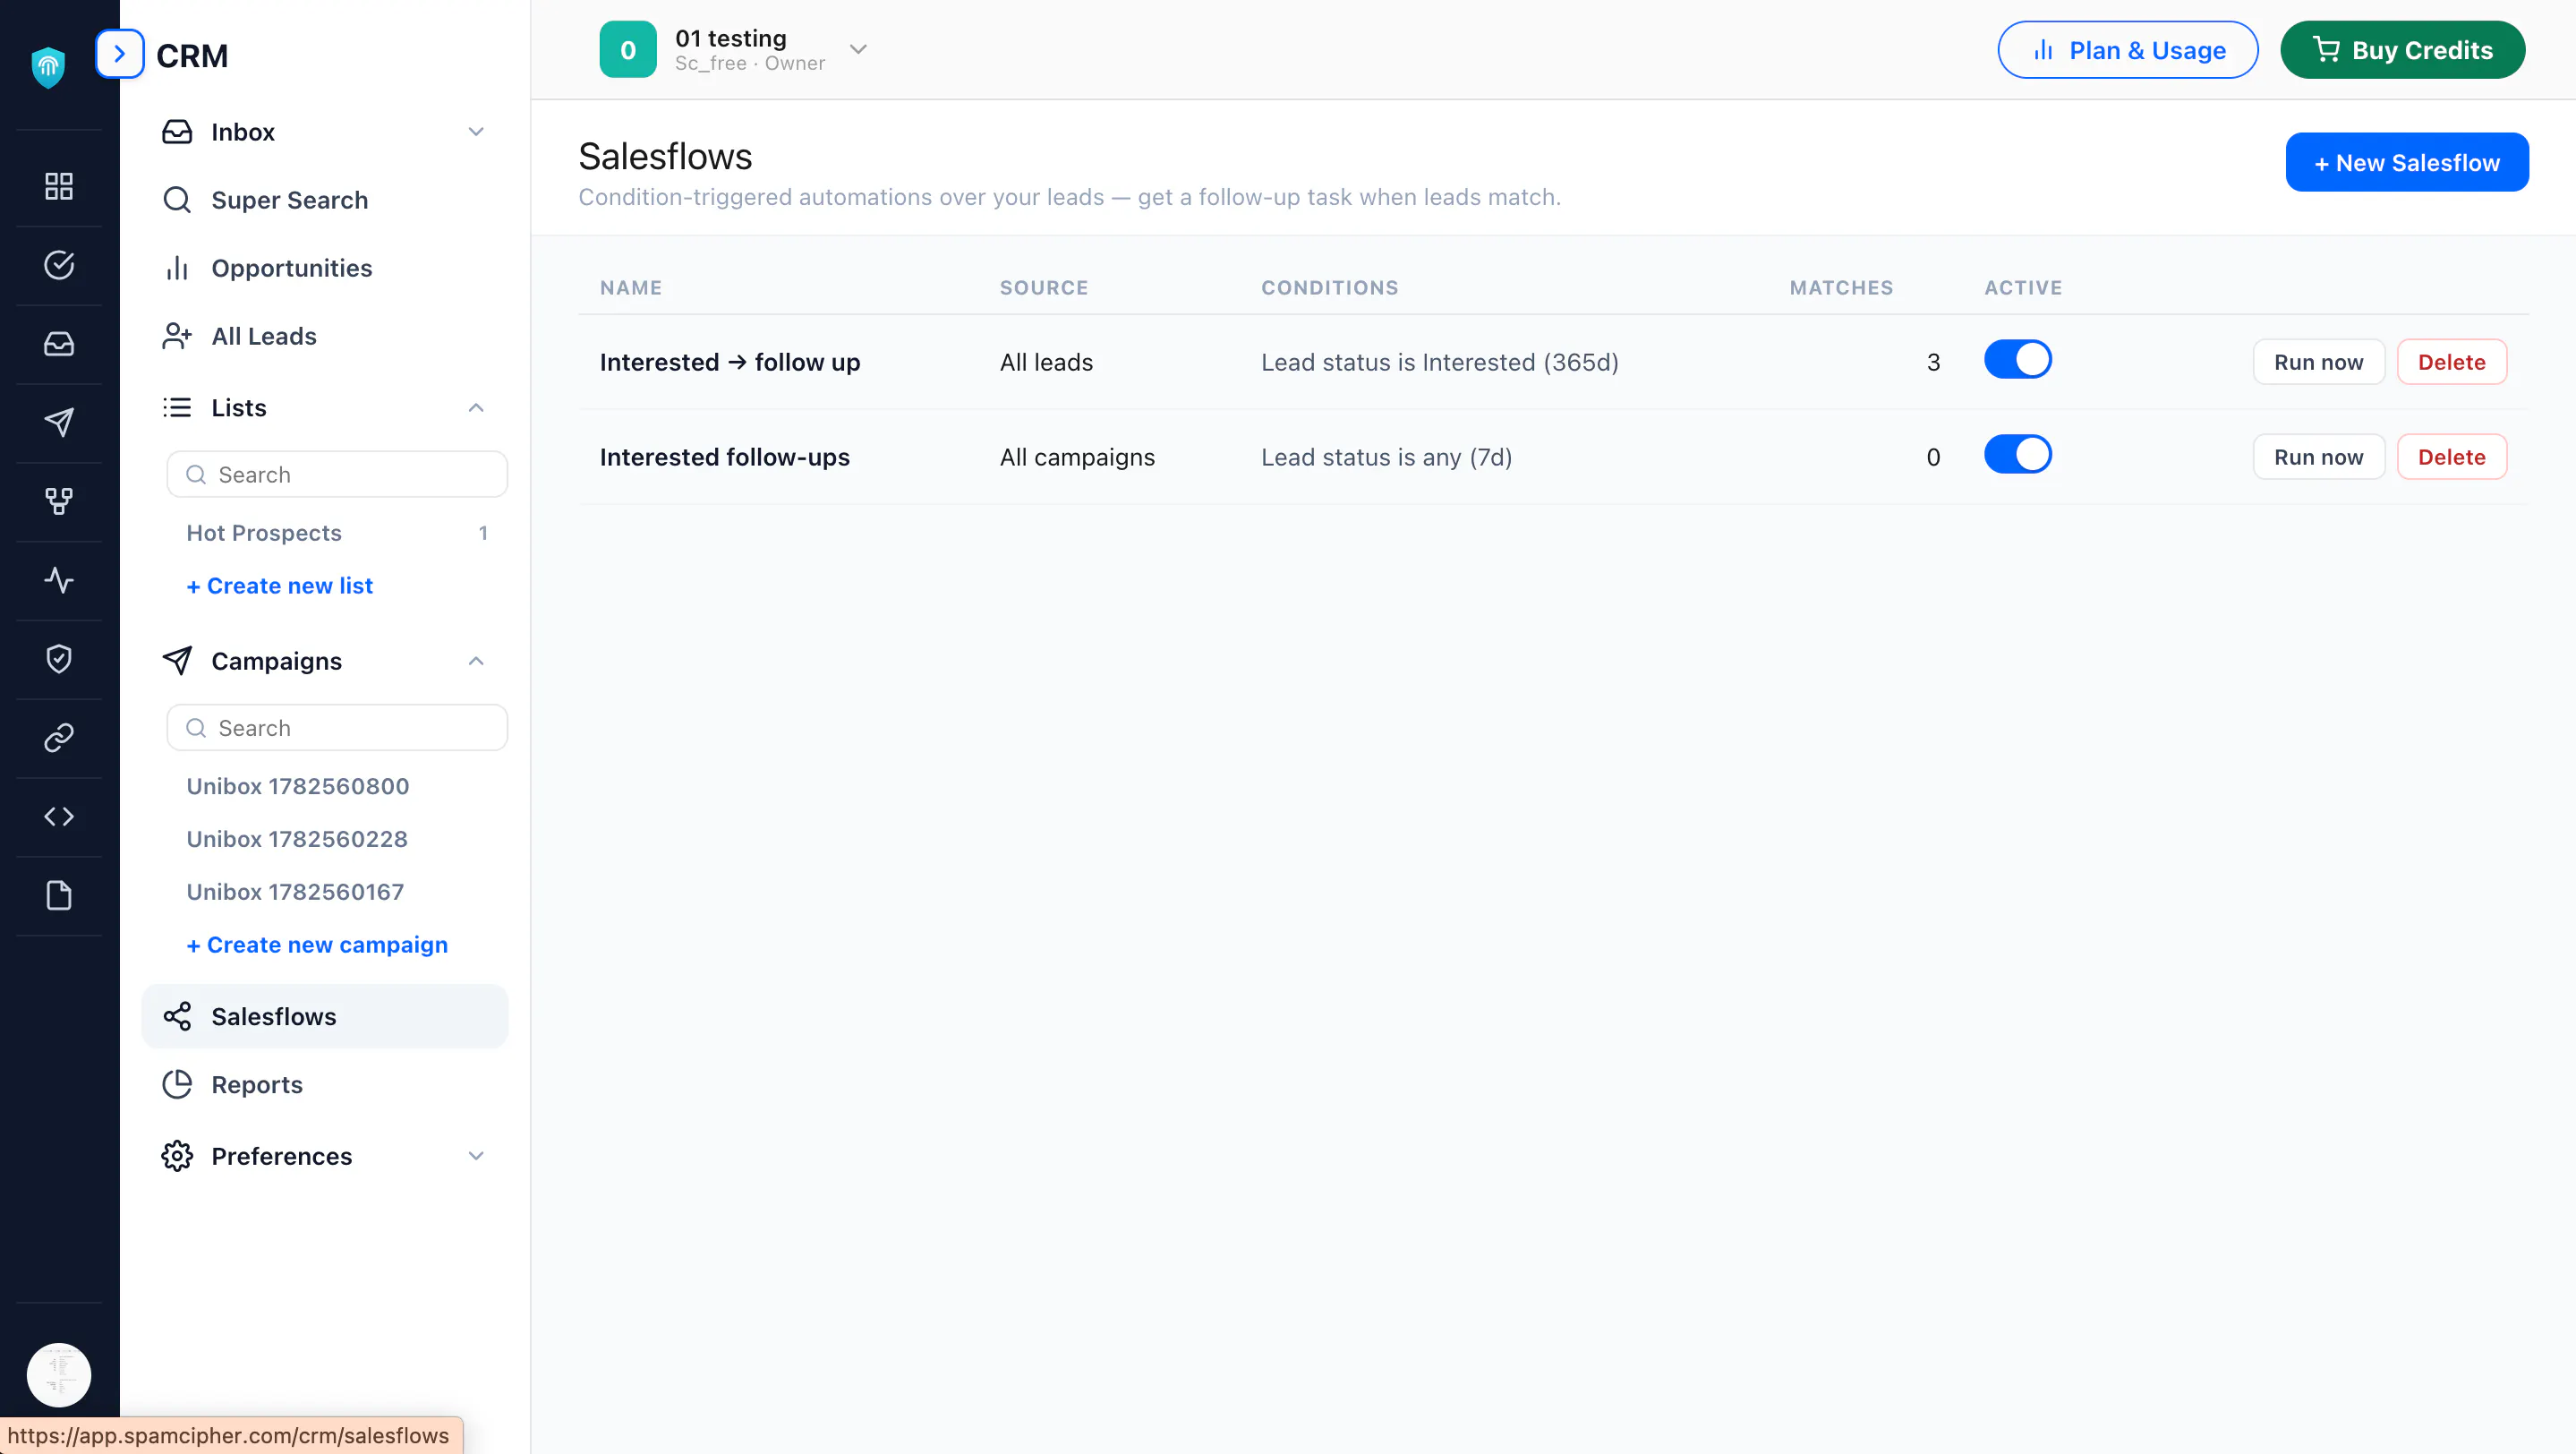Click Create new list link
Viewport: 2576px width, 1454px height.
click(x=279, y=586)
